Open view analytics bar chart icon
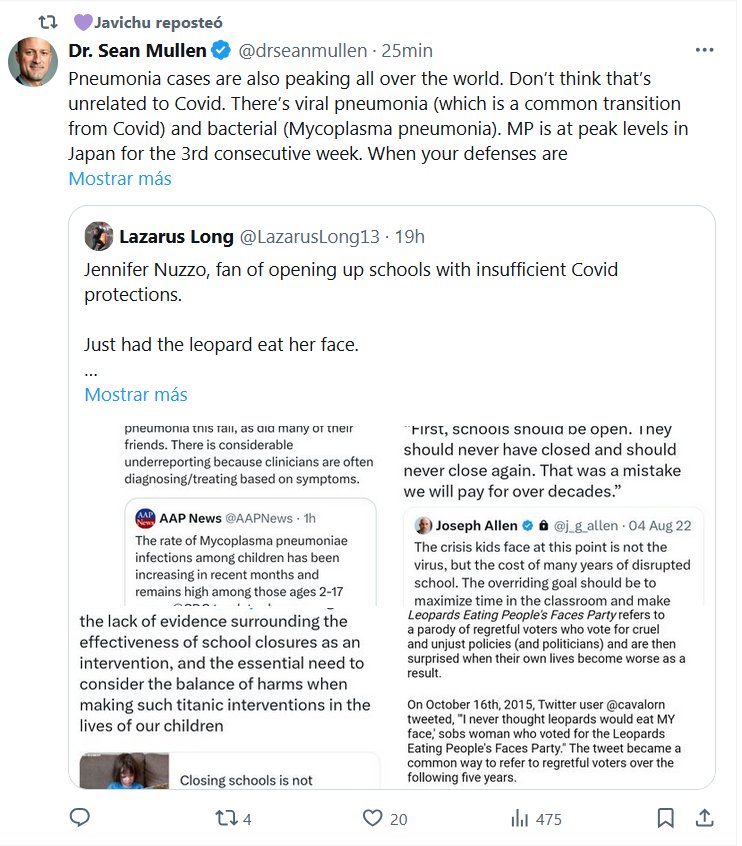 (x=520, y=818)
